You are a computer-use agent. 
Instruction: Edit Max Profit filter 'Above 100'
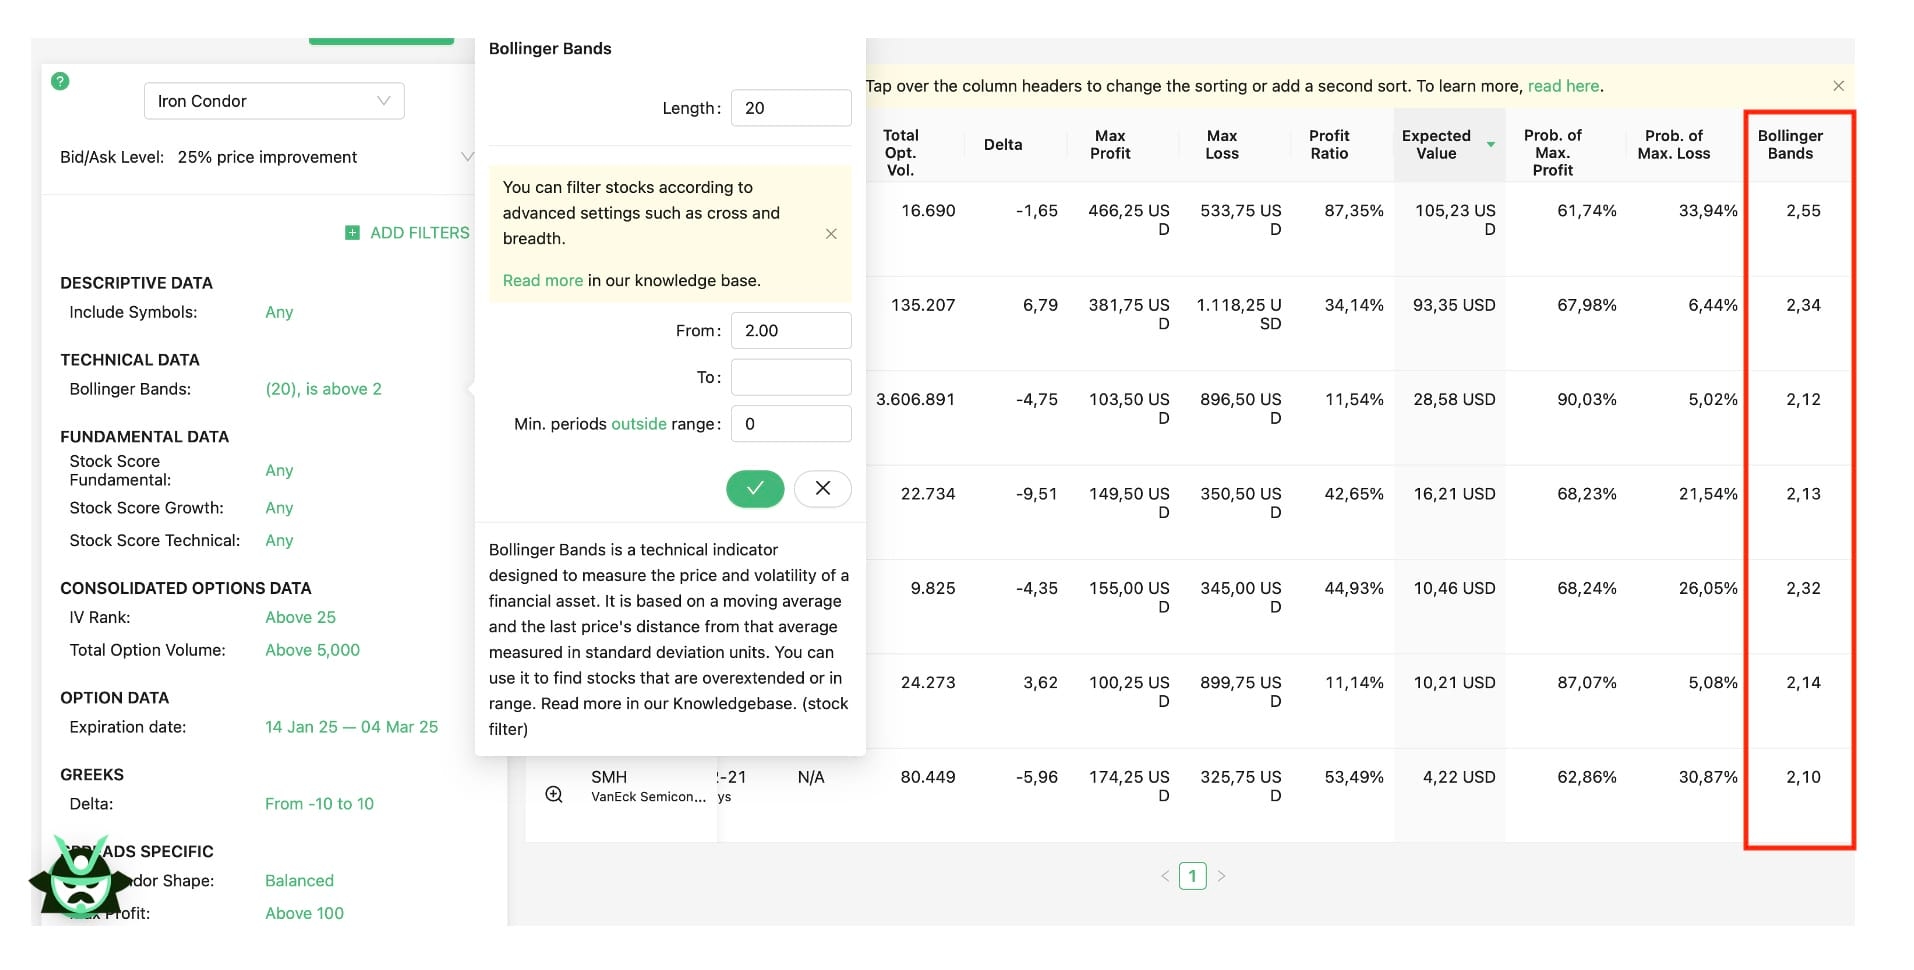304,914
